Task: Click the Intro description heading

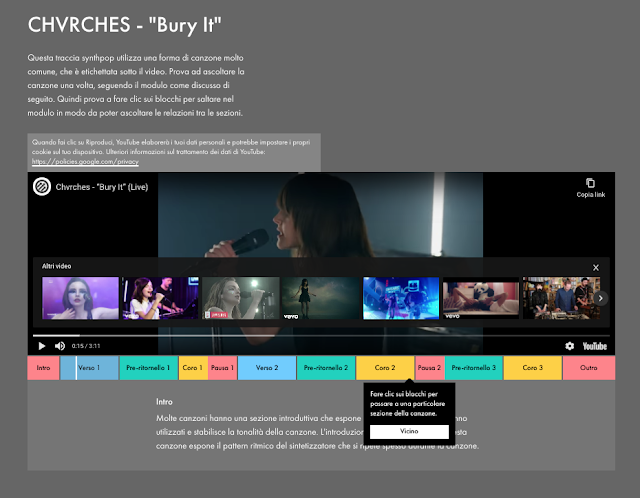Action: coord(164,402)
